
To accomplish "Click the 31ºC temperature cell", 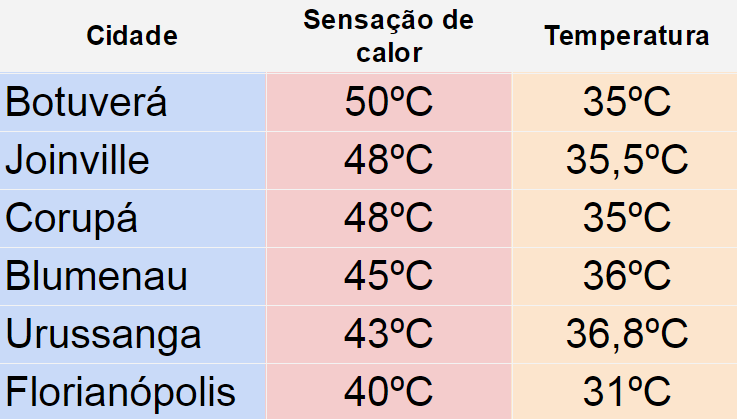I will point(625,391).
